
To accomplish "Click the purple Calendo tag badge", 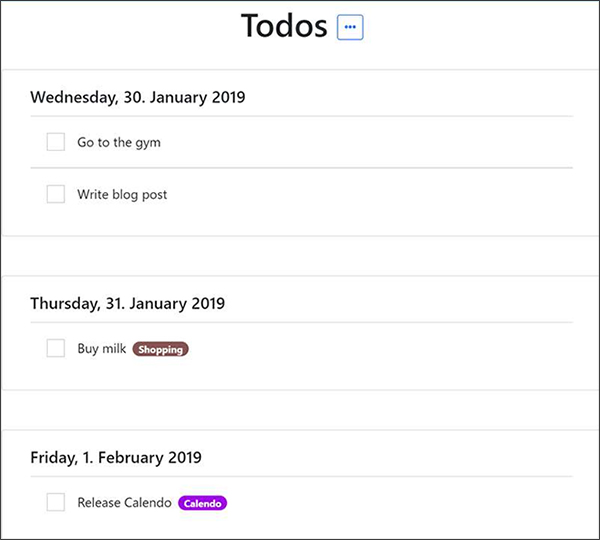I will pyautogui.click(x=202, y=503).
